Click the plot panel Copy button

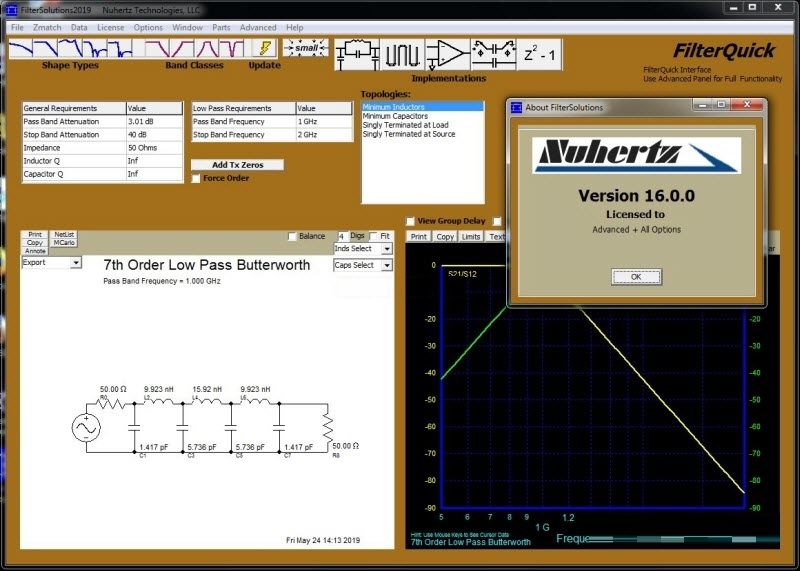[x=445, y=237]
